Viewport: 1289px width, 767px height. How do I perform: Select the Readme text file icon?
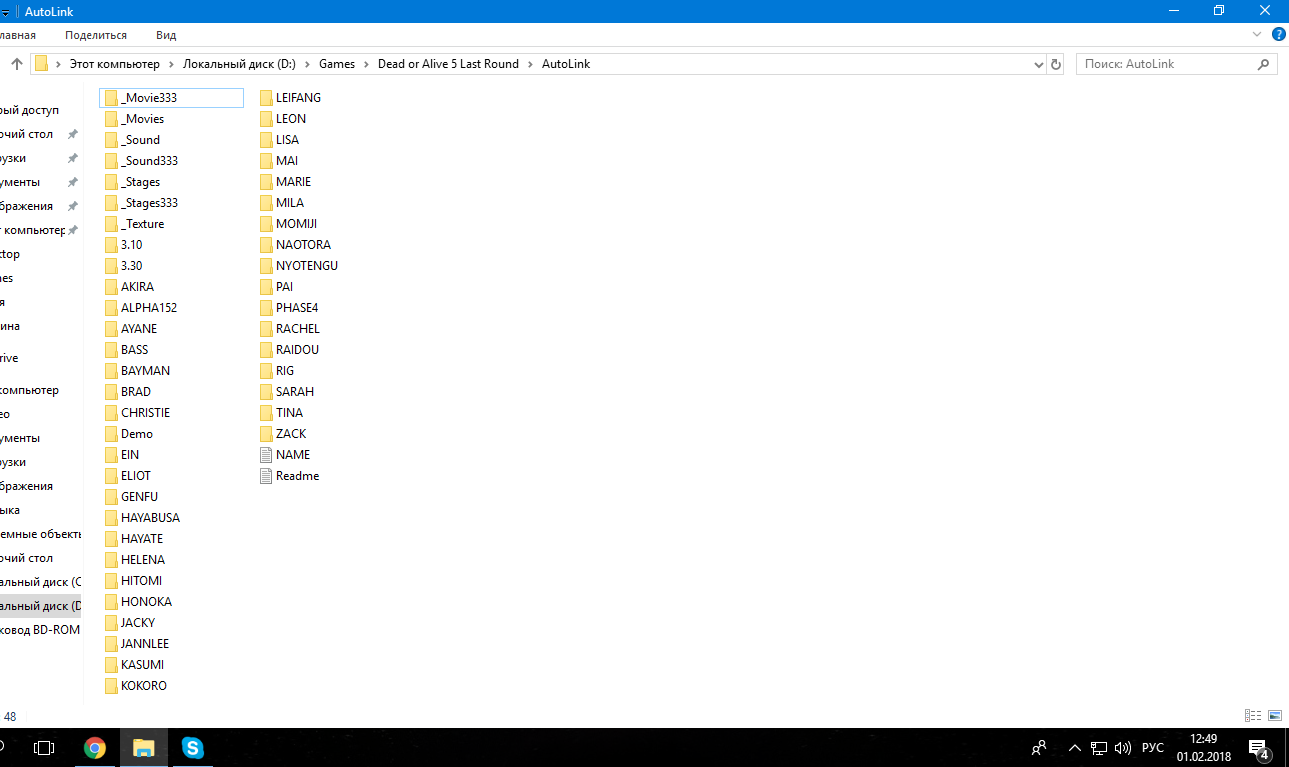(x=266, y=476)
